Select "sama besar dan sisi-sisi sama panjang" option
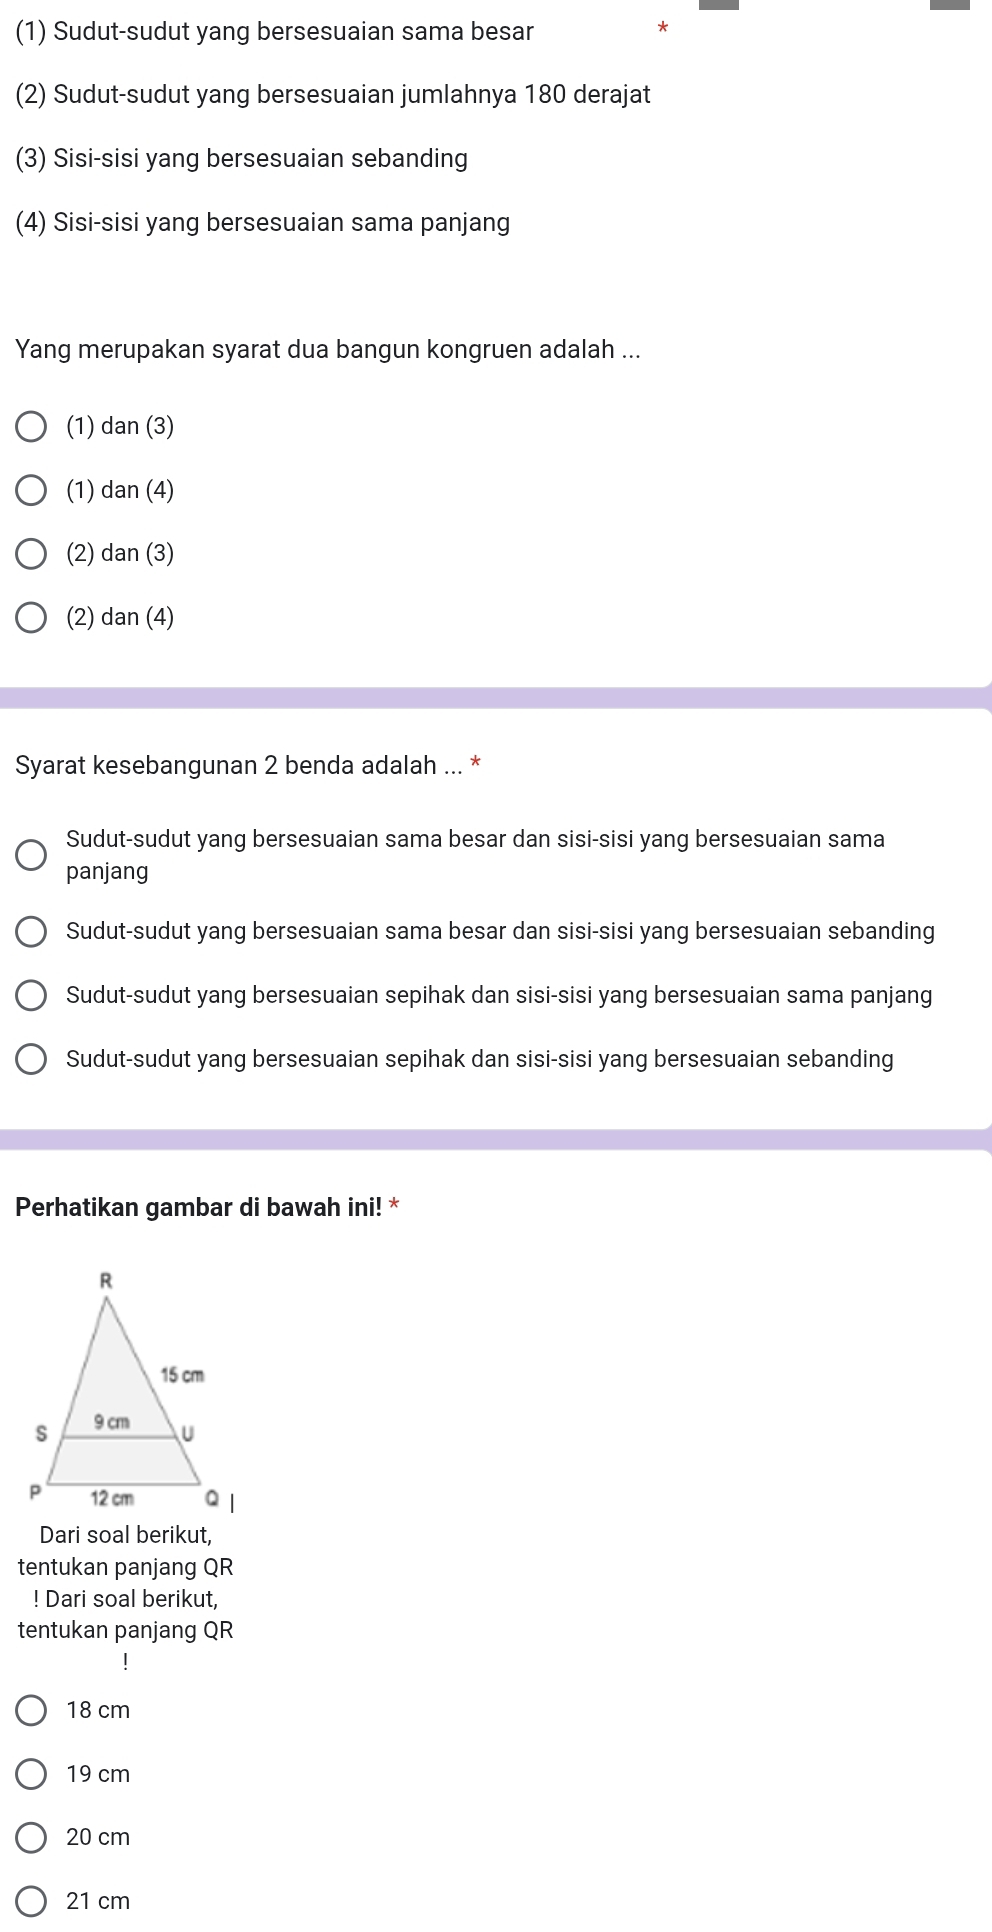Image resolution: width=992 pixels, height=1932 pixels. click(31, 855)
